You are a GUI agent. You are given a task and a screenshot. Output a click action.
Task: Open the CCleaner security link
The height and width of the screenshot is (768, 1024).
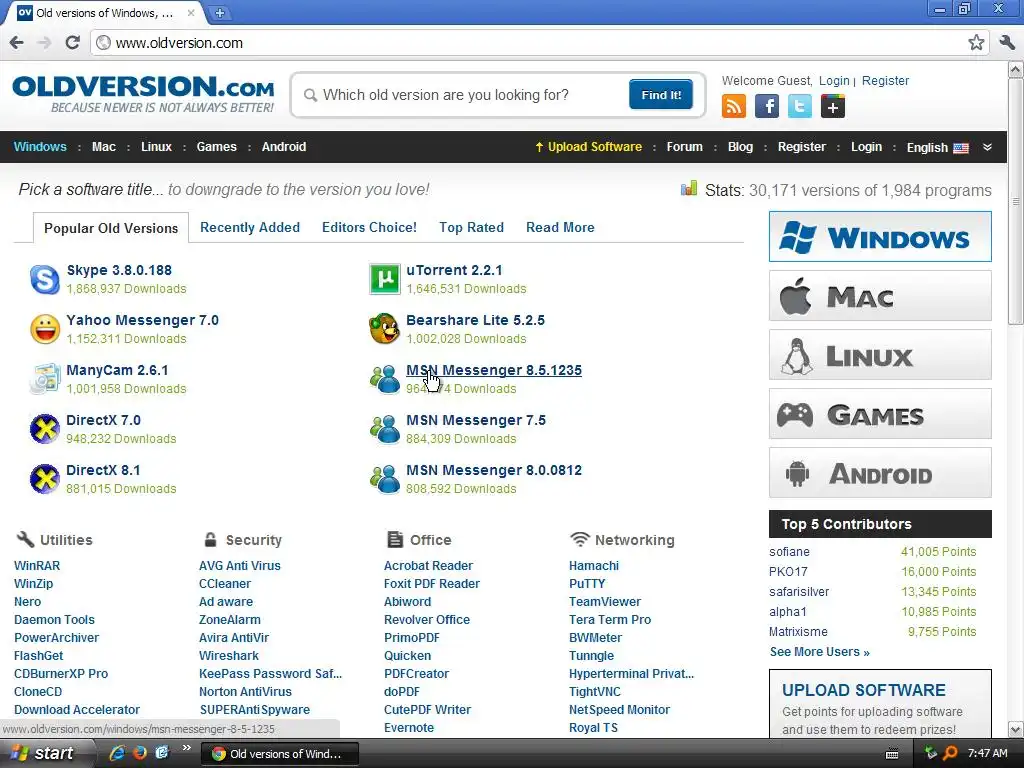[x=225, y=584]
